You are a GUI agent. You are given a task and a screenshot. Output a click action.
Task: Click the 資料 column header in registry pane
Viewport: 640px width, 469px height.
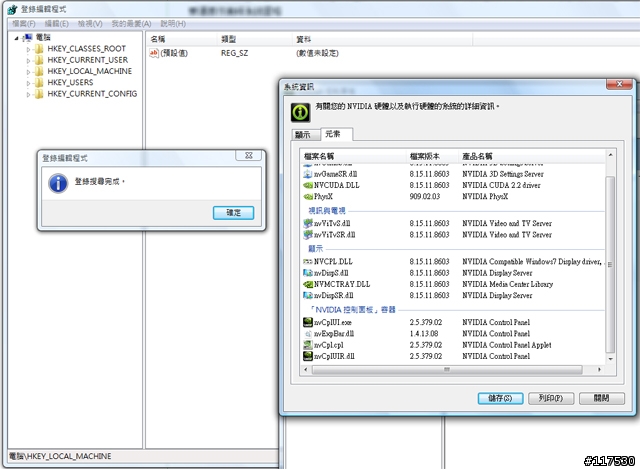pyautogui.click(x=382, y=40)
